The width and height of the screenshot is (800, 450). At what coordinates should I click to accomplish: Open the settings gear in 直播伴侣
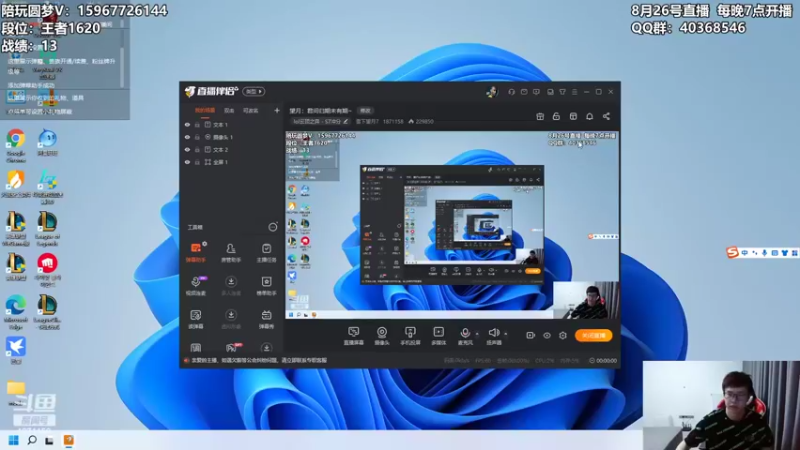(563, 335)
